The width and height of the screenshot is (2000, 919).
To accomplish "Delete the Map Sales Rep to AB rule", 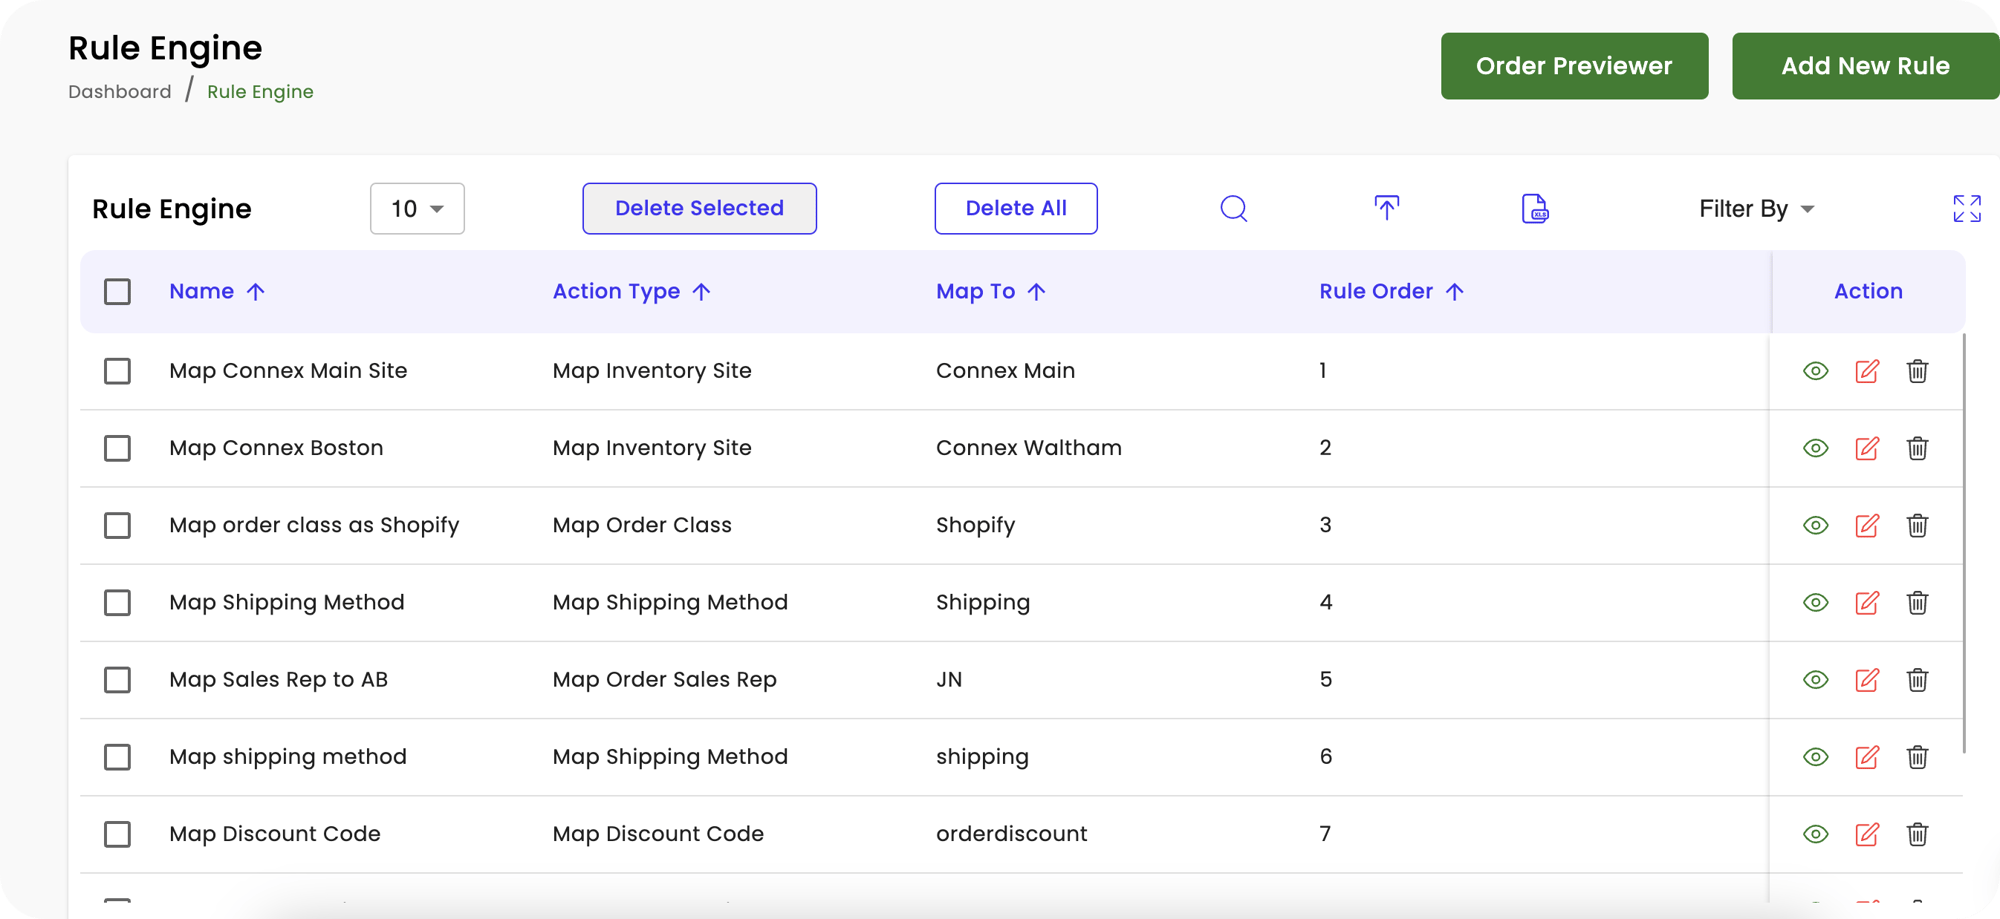I will click(1917, 680).
